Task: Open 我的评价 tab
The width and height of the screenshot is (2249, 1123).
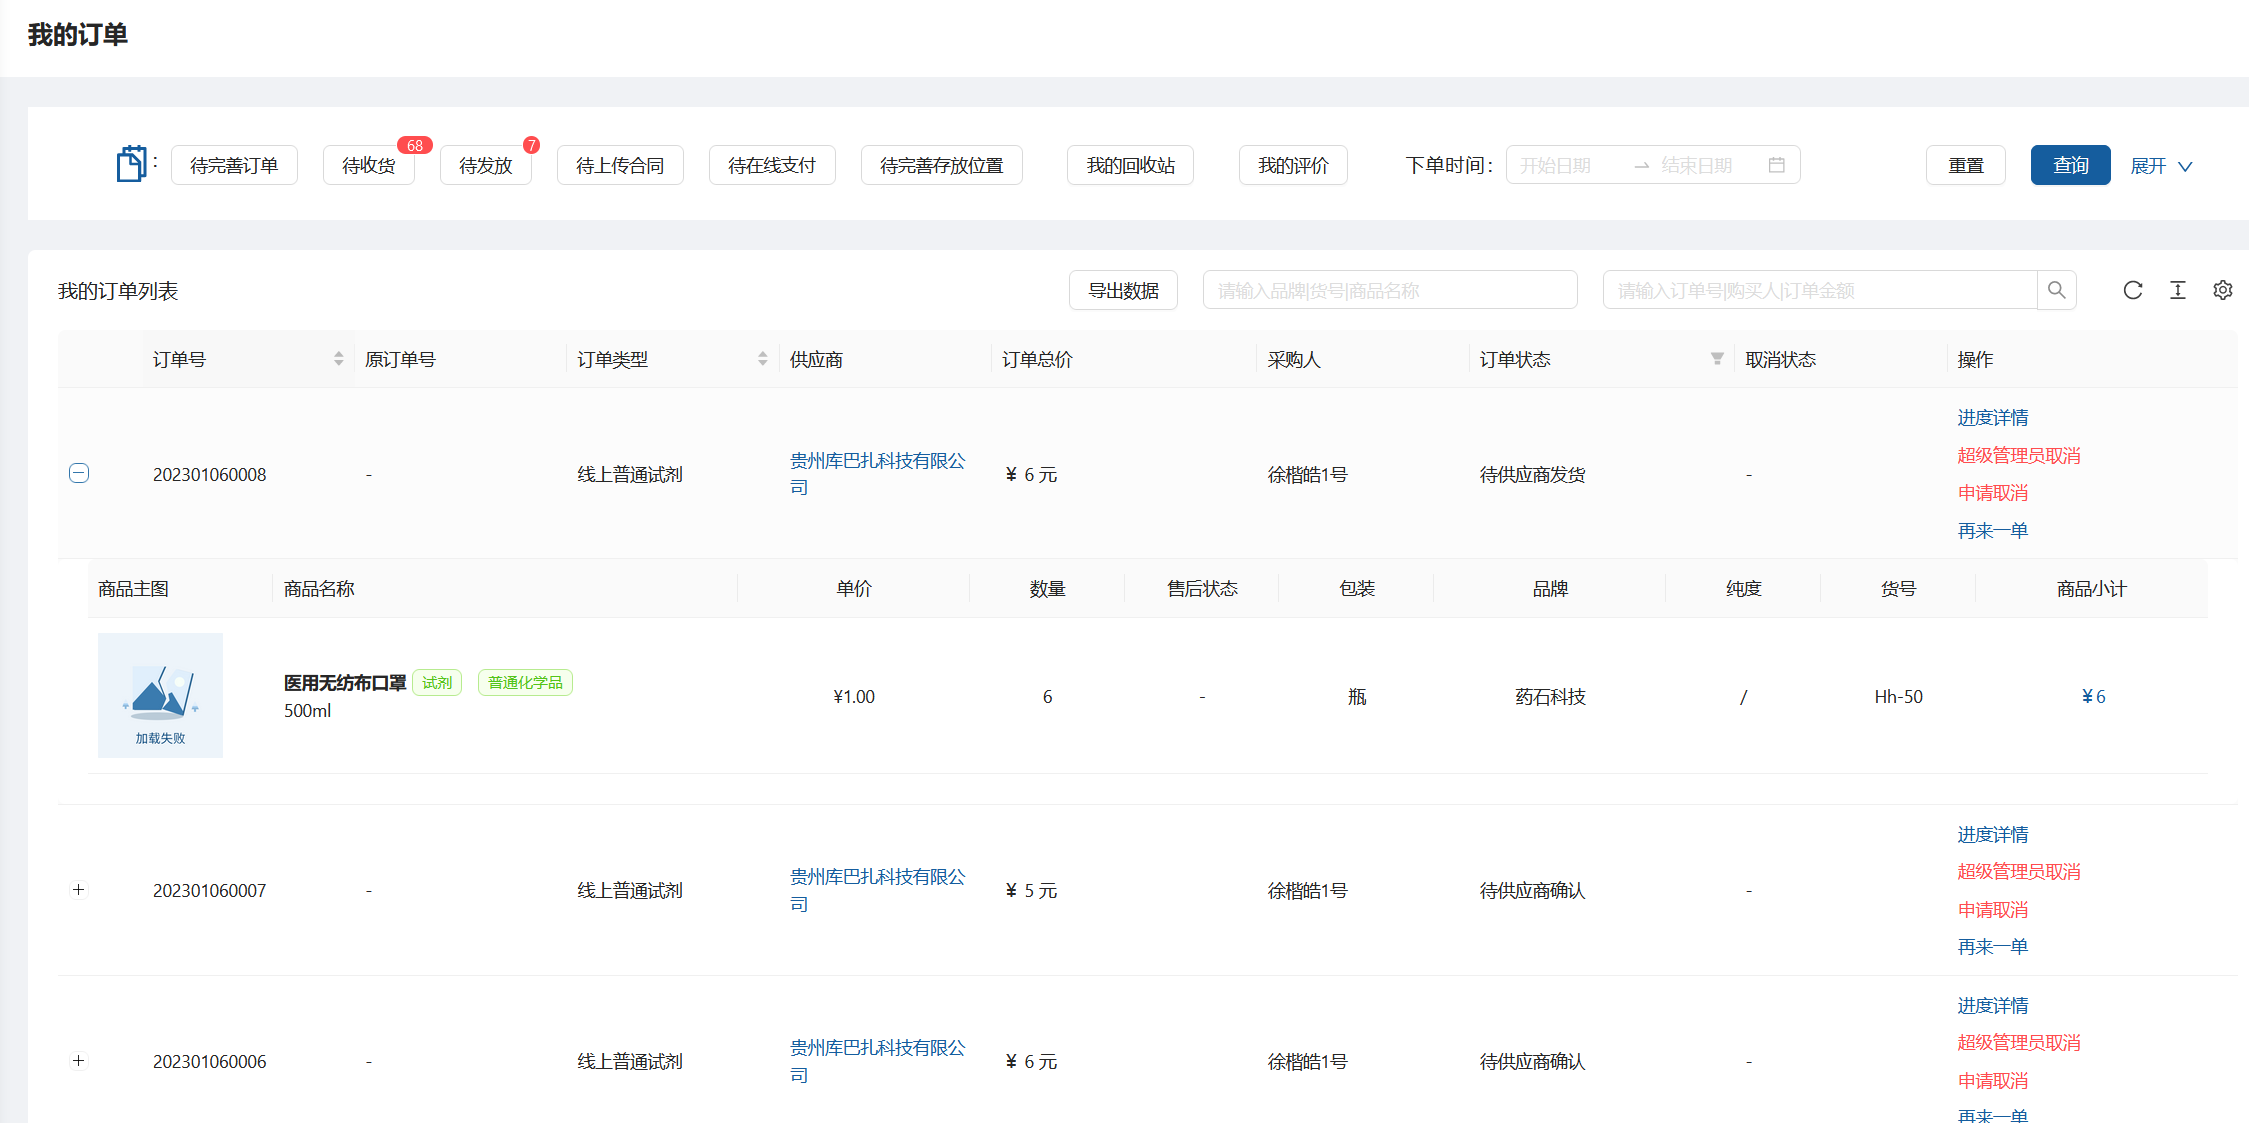Action: pyautogui.click(x=1293, y=165)
